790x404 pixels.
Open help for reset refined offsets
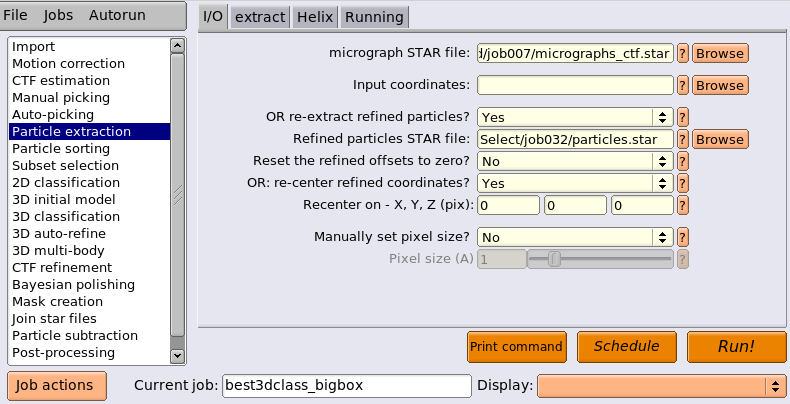[x=682, y=161]
